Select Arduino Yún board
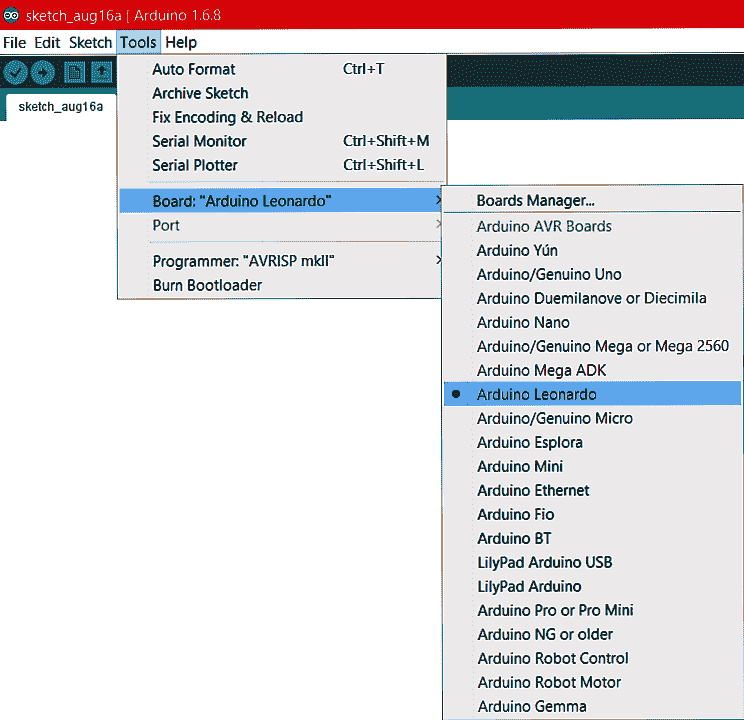Screen dimensions: 744x720 pyautogui.click(x=592, y=251)
